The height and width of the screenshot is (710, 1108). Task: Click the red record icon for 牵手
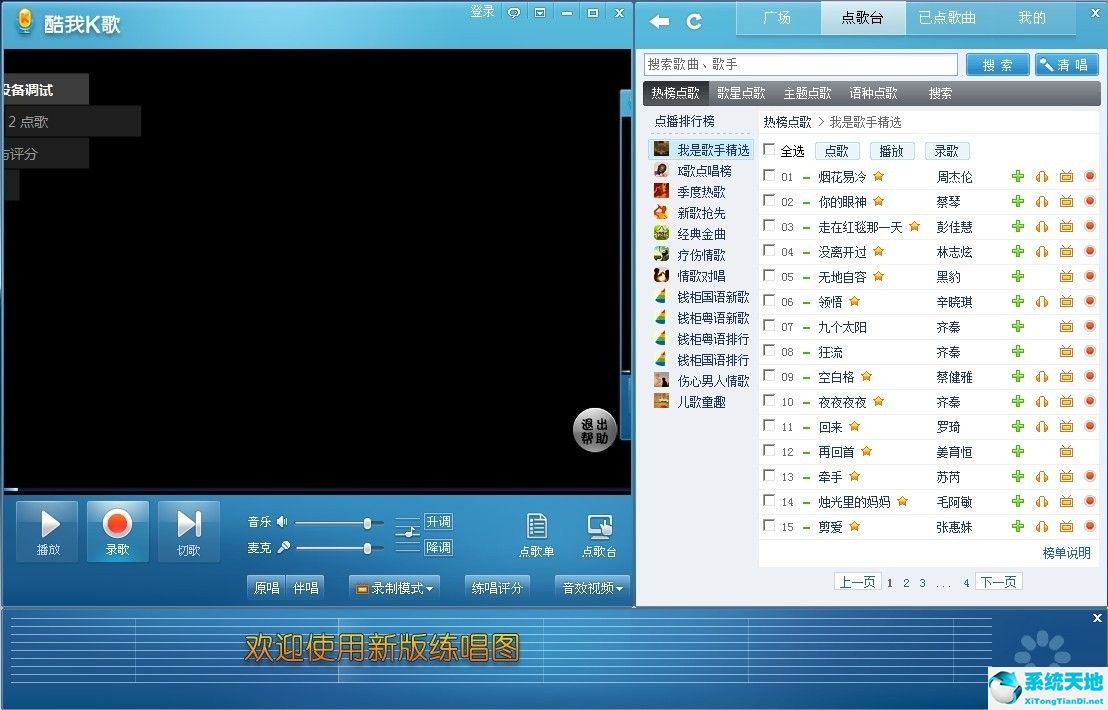[x=1089, y=476]
